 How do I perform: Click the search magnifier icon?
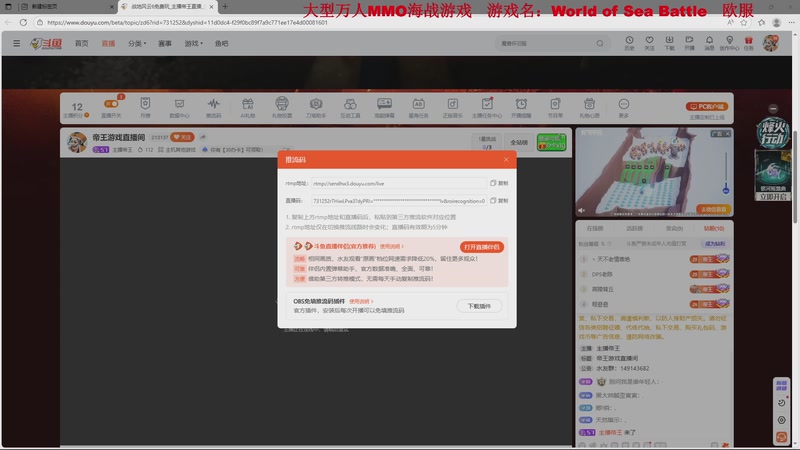click(x=600, y=43)
